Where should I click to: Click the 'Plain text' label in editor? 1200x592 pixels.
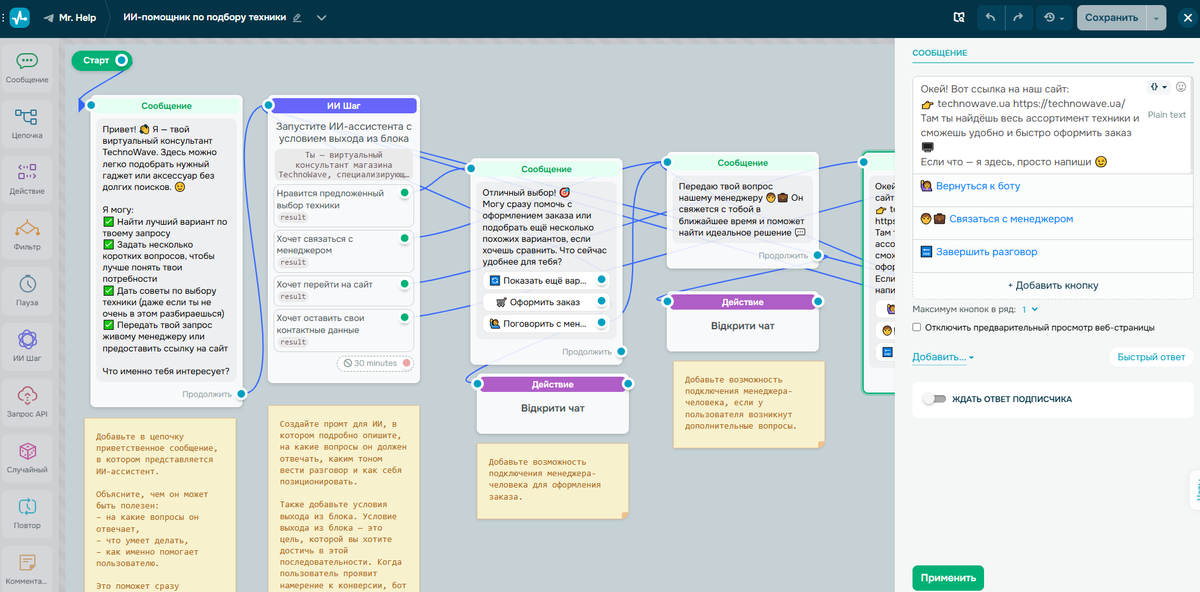coord(1167,115)
